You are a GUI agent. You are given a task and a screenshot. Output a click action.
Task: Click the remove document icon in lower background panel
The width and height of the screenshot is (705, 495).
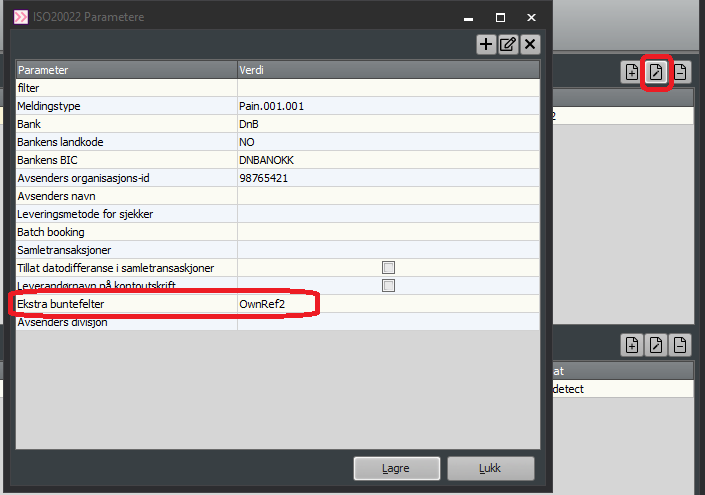[680, 345]
